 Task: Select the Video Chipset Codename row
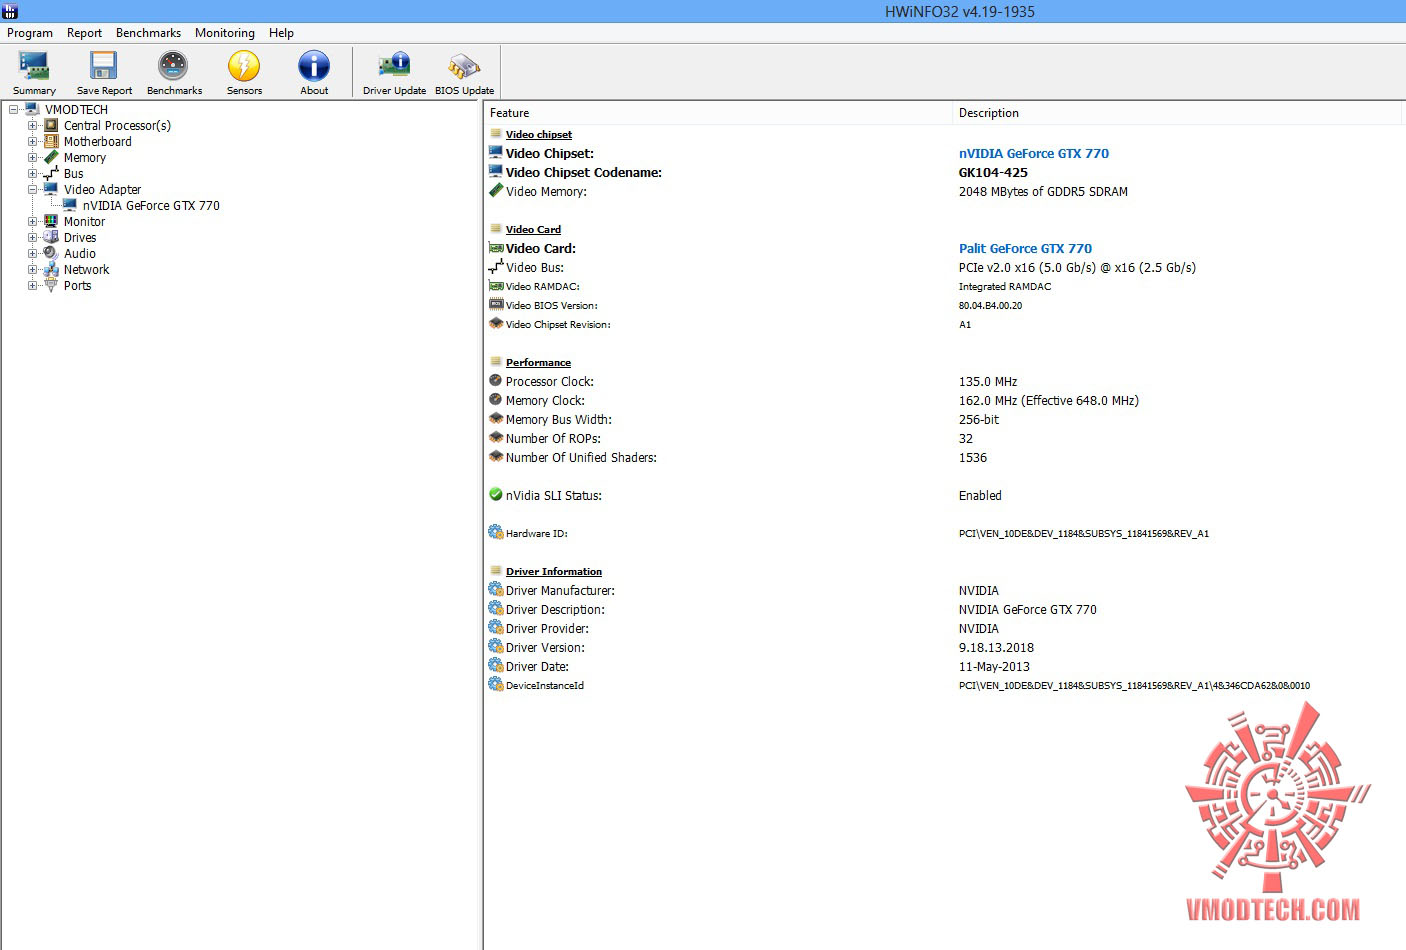coord(944,172)
